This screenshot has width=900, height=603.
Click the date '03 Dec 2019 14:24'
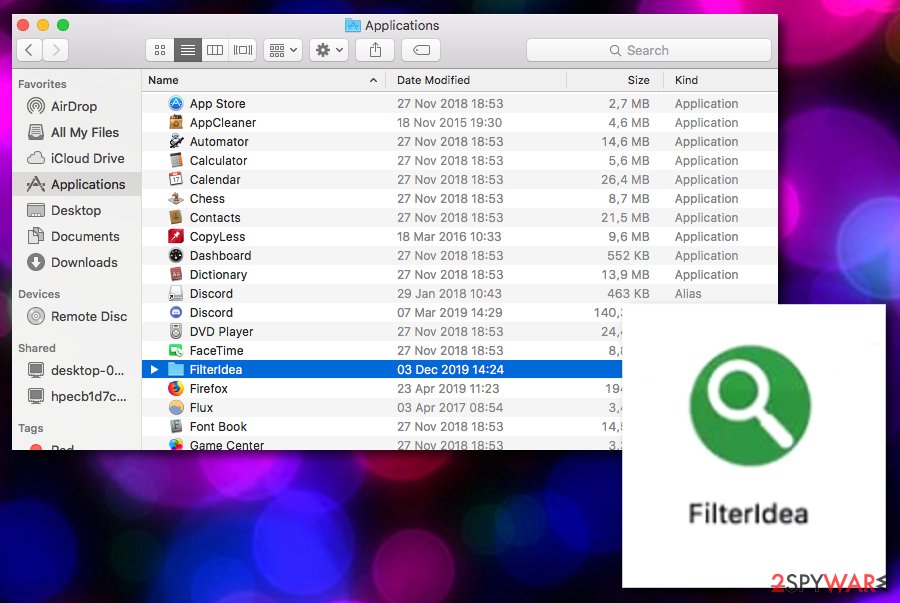point(451,369)
